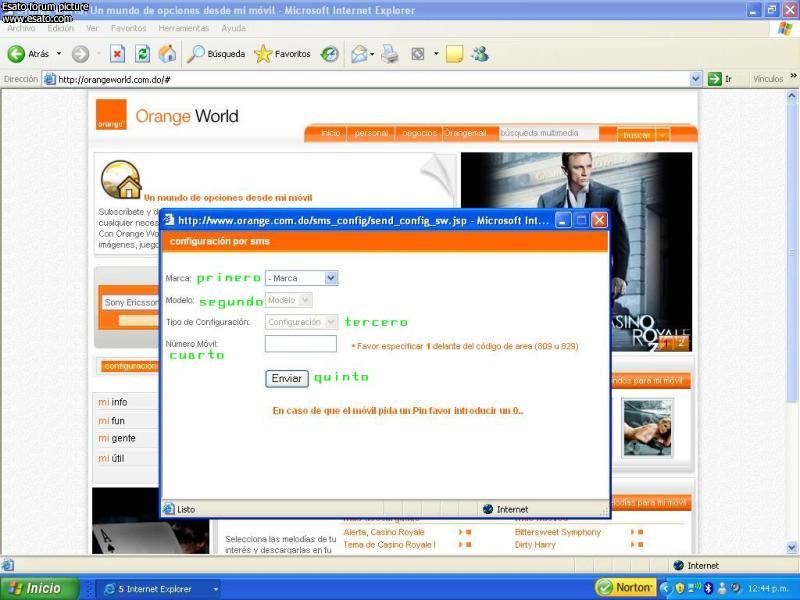Click the Inicio start button

point(40,588)
